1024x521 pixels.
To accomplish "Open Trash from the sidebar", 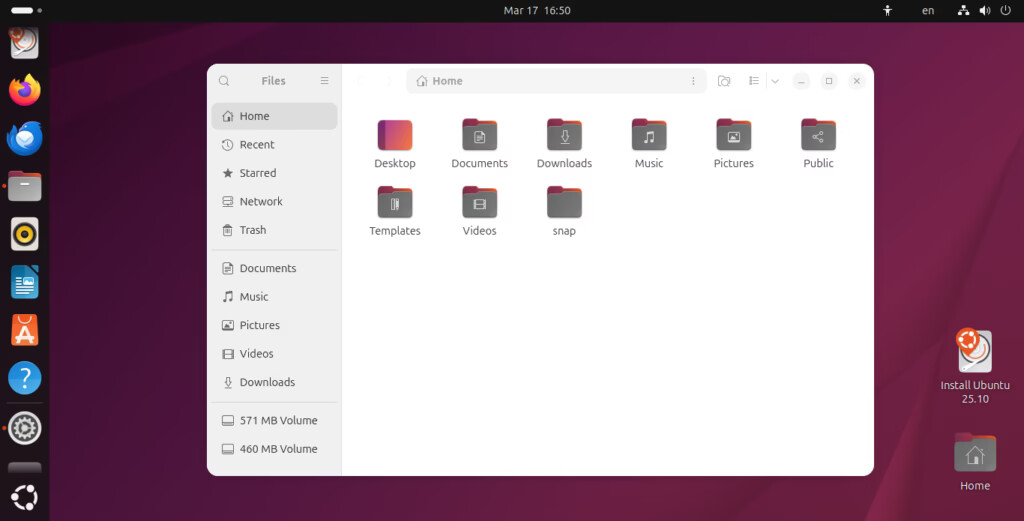I will coord(252,230).
